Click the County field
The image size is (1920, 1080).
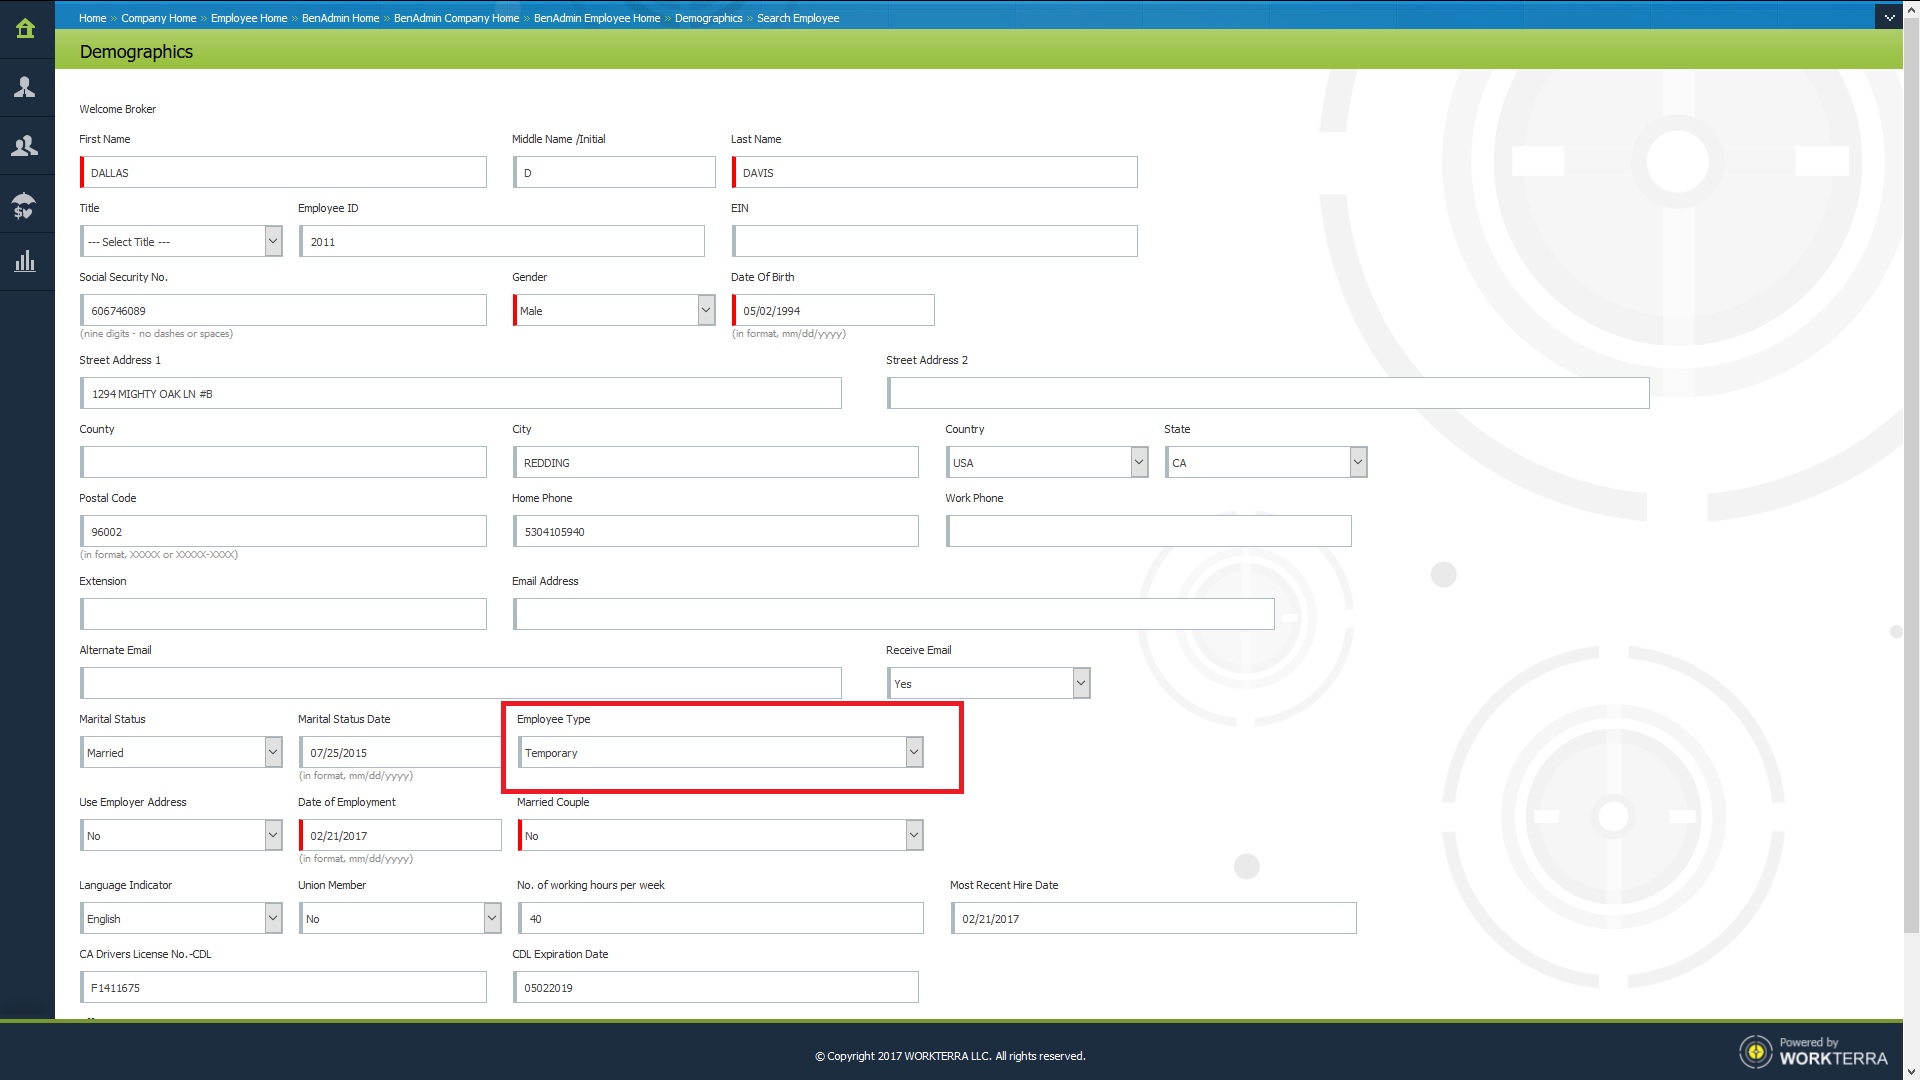(x=283, y=462)
